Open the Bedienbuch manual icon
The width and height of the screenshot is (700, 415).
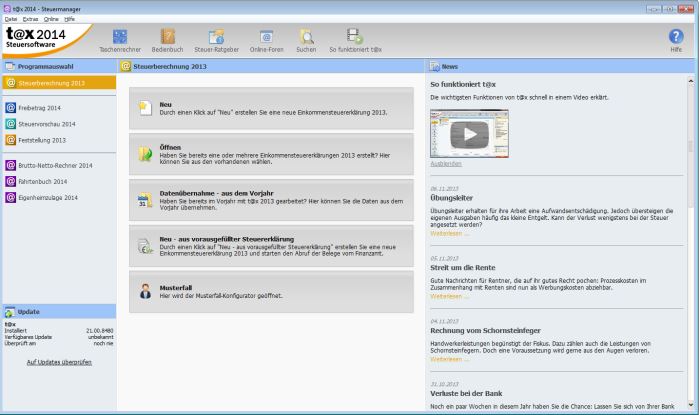tap(168, 39)
